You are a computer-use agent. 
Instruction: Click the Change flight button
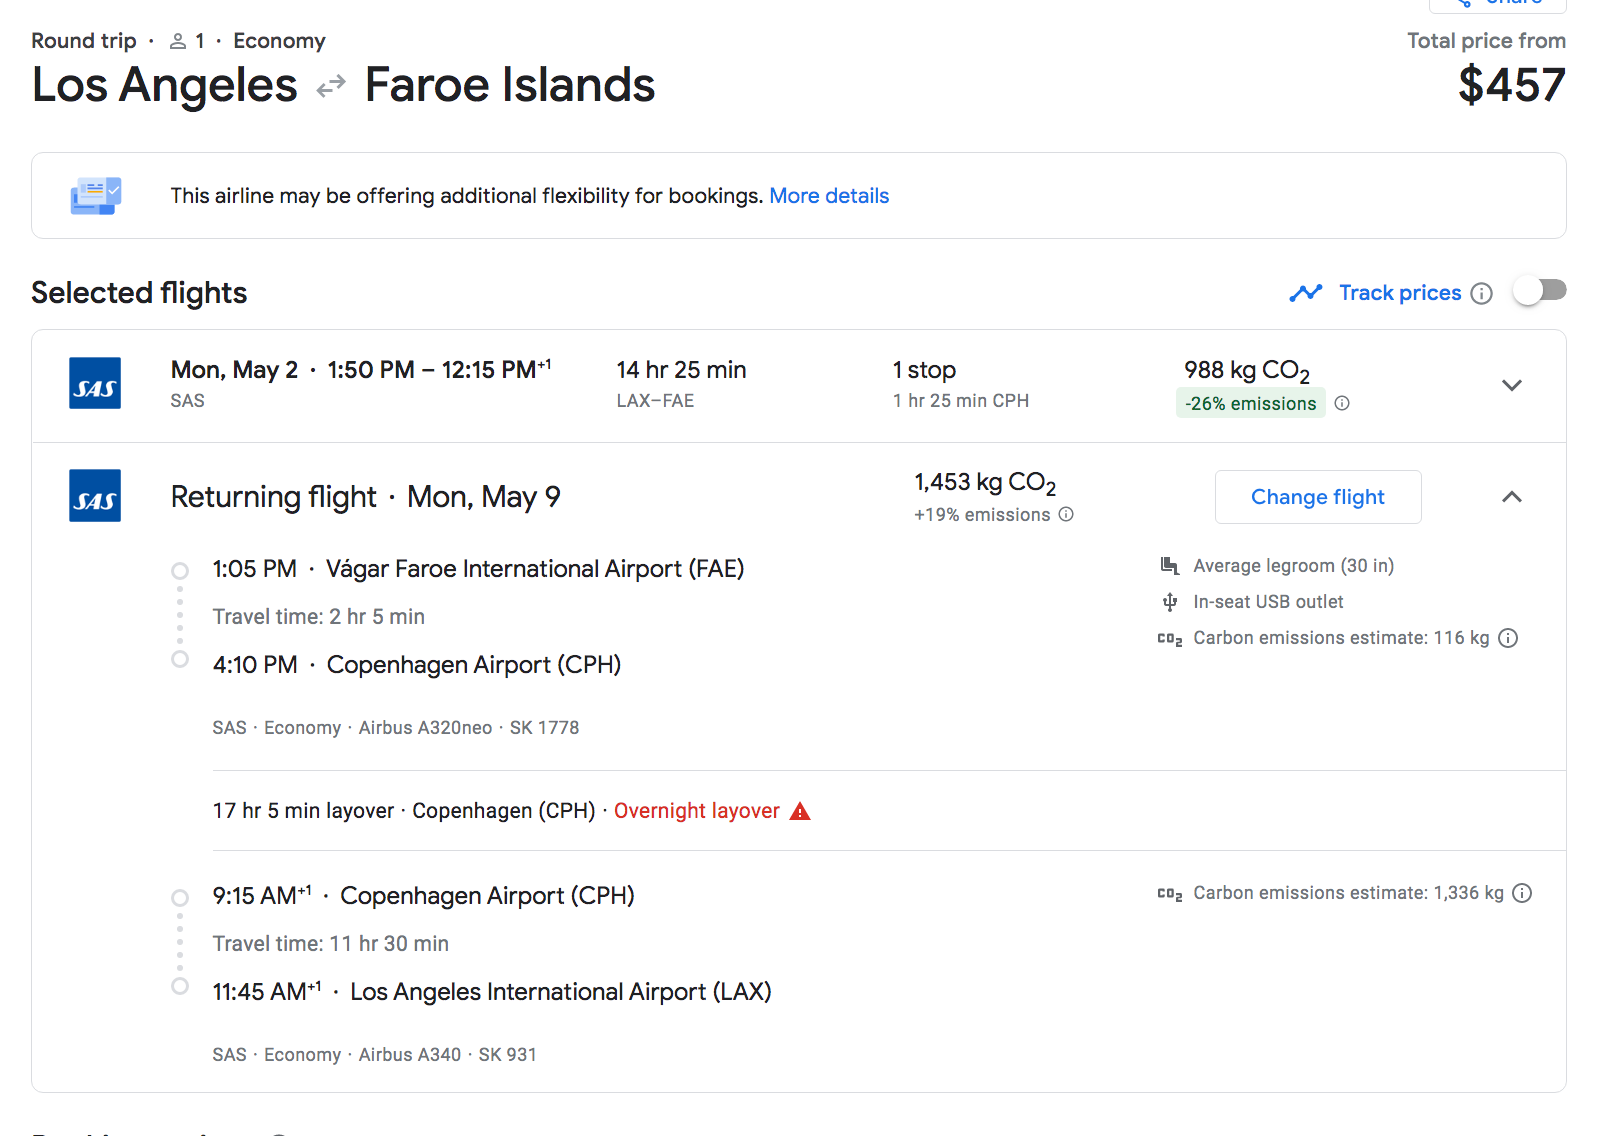(x=1317, y=497)
